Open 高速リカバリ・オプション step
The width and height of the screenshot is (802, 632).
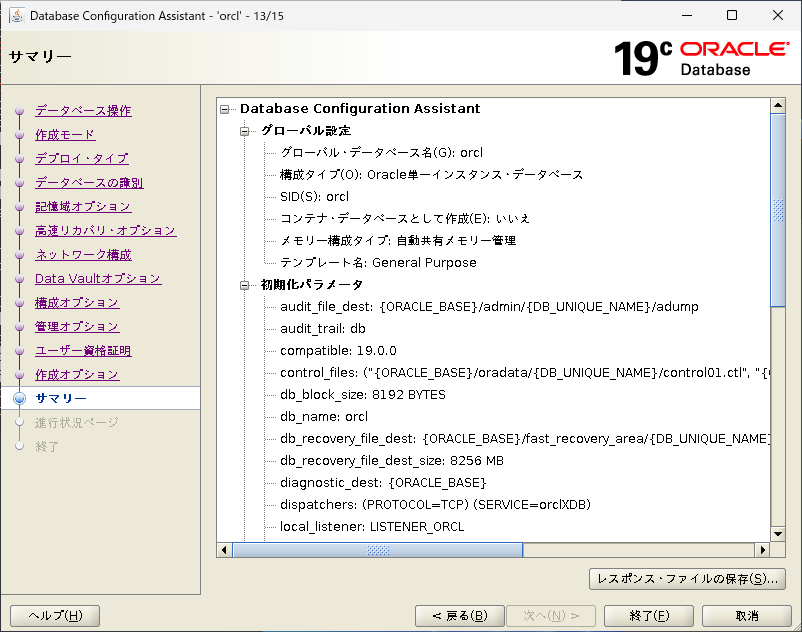[x=105, y=231]
